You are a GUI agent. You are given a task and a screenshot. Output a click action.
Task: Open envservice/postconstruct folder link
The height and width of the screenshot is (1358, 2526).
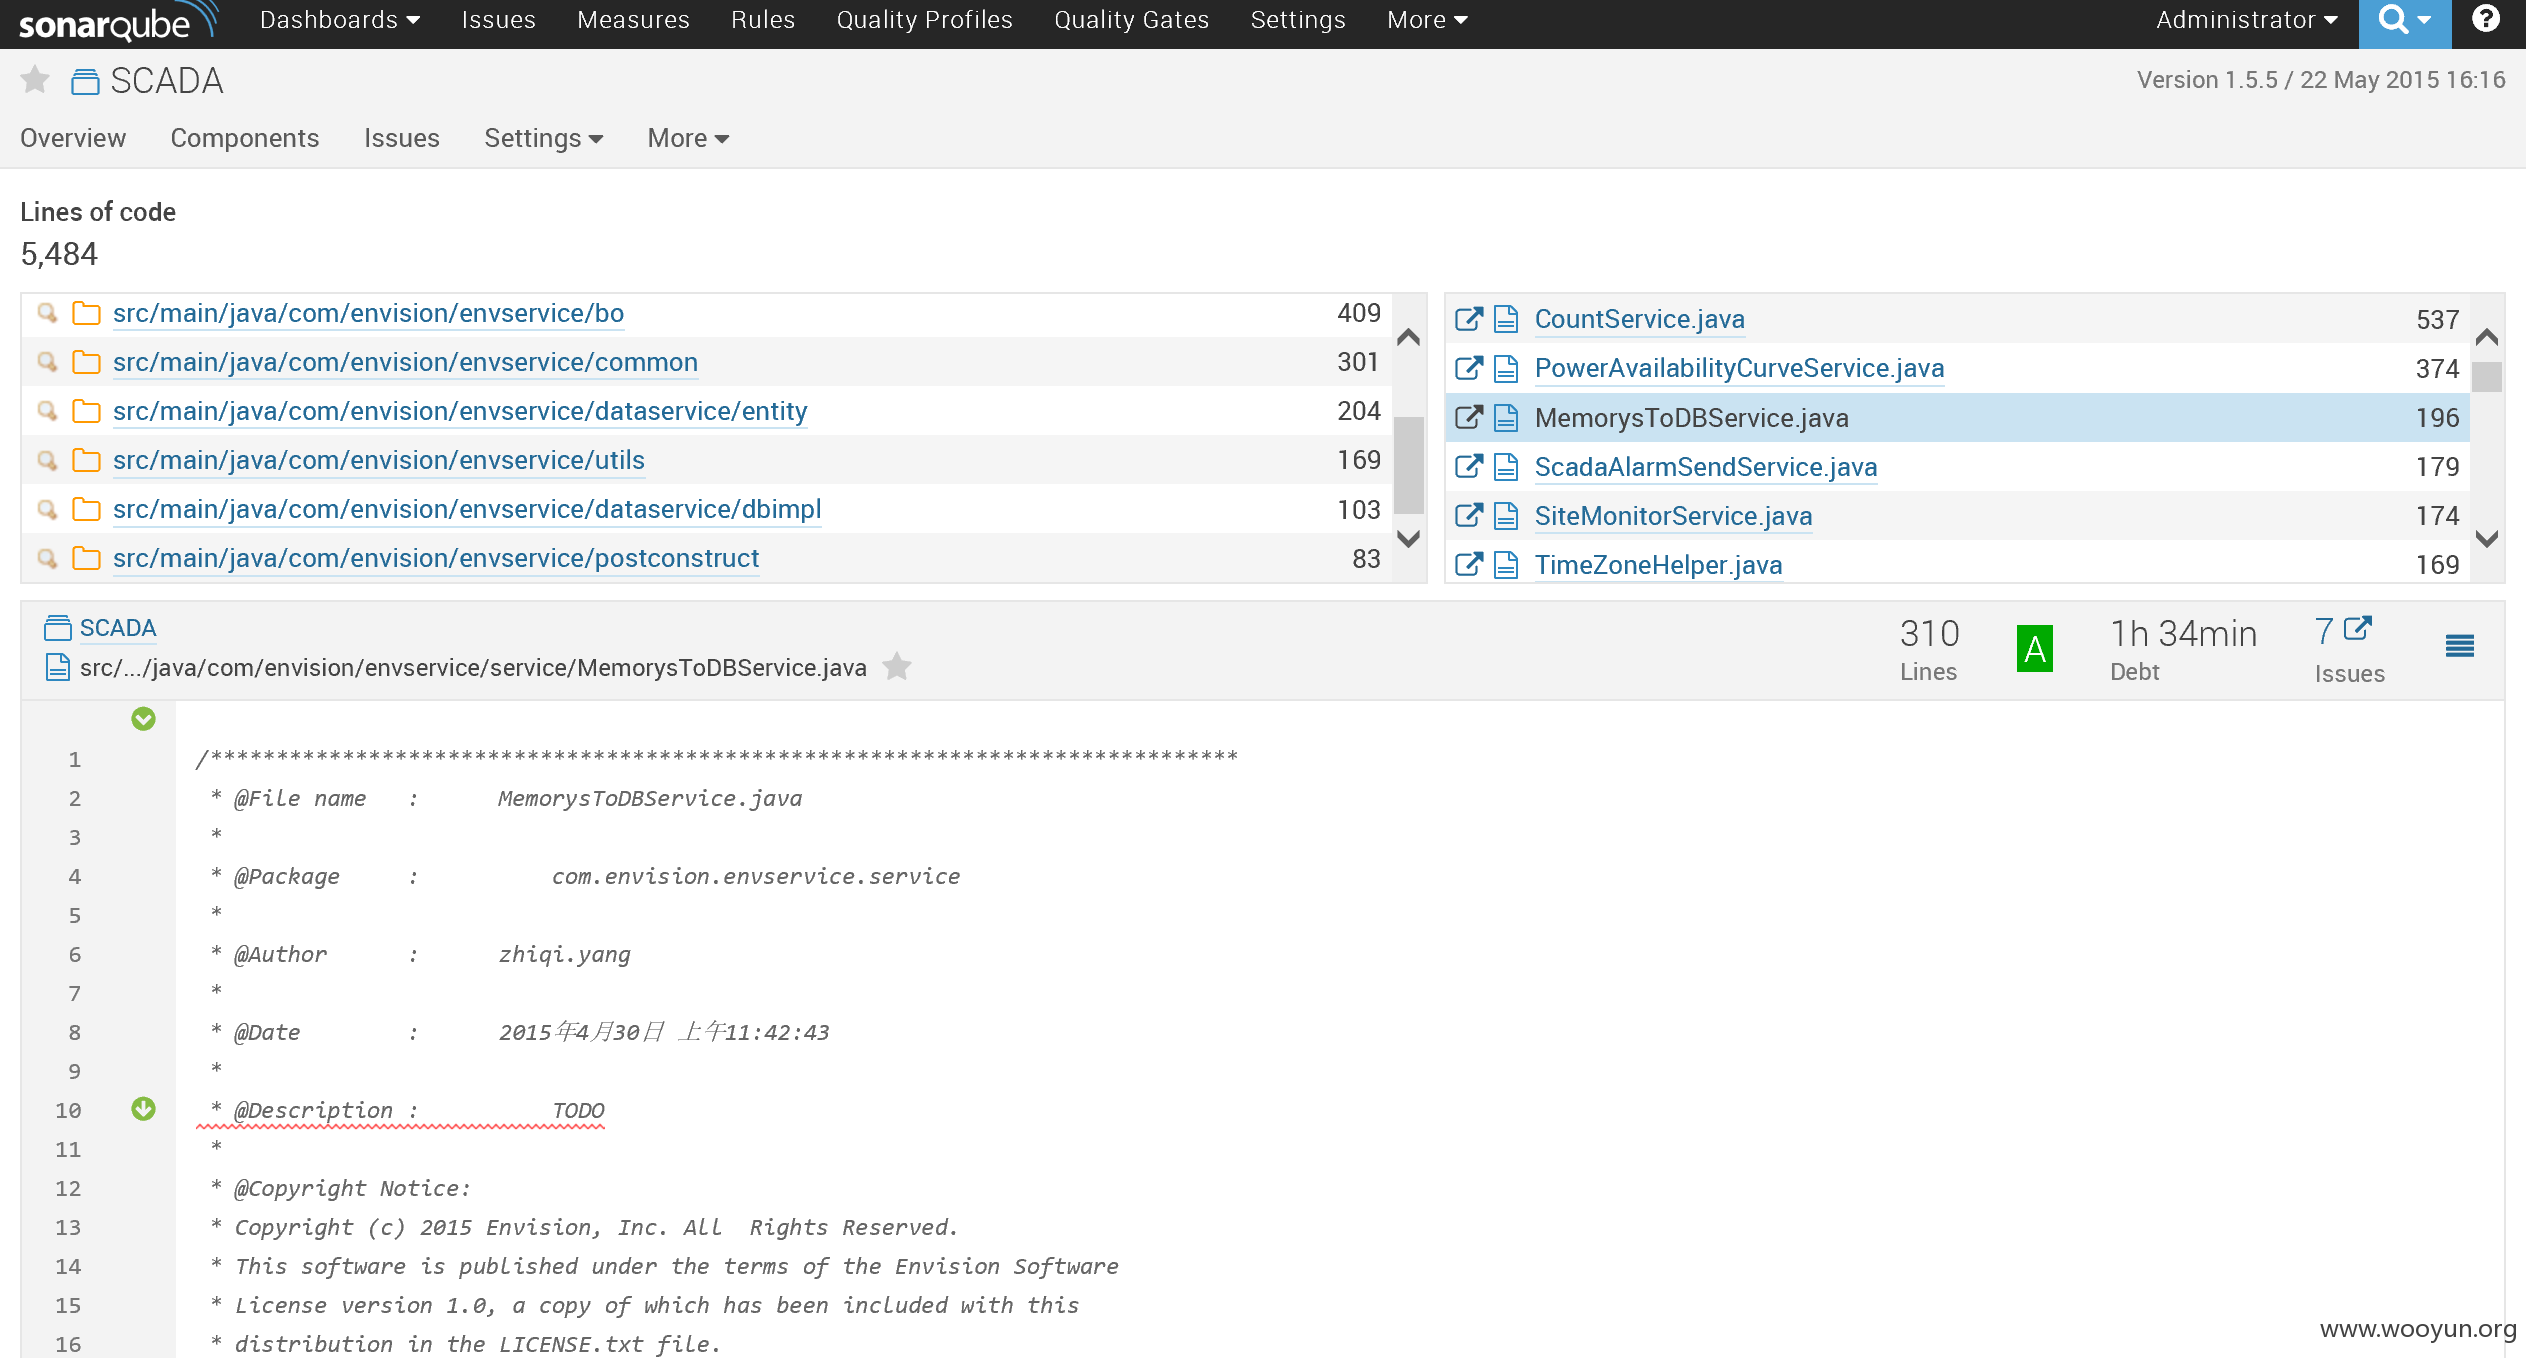pyautogui.click(x=436, y=558)
